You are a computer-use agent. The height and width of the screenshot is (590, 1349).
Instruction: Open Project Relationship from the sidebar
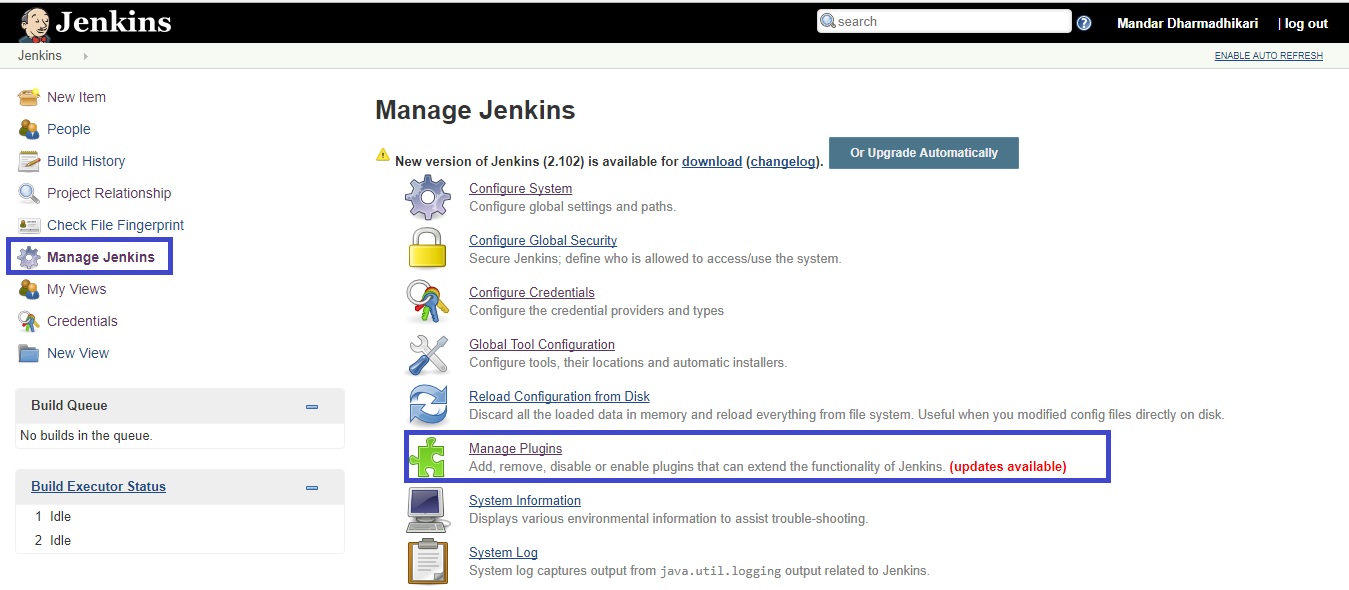click(109, 193)
